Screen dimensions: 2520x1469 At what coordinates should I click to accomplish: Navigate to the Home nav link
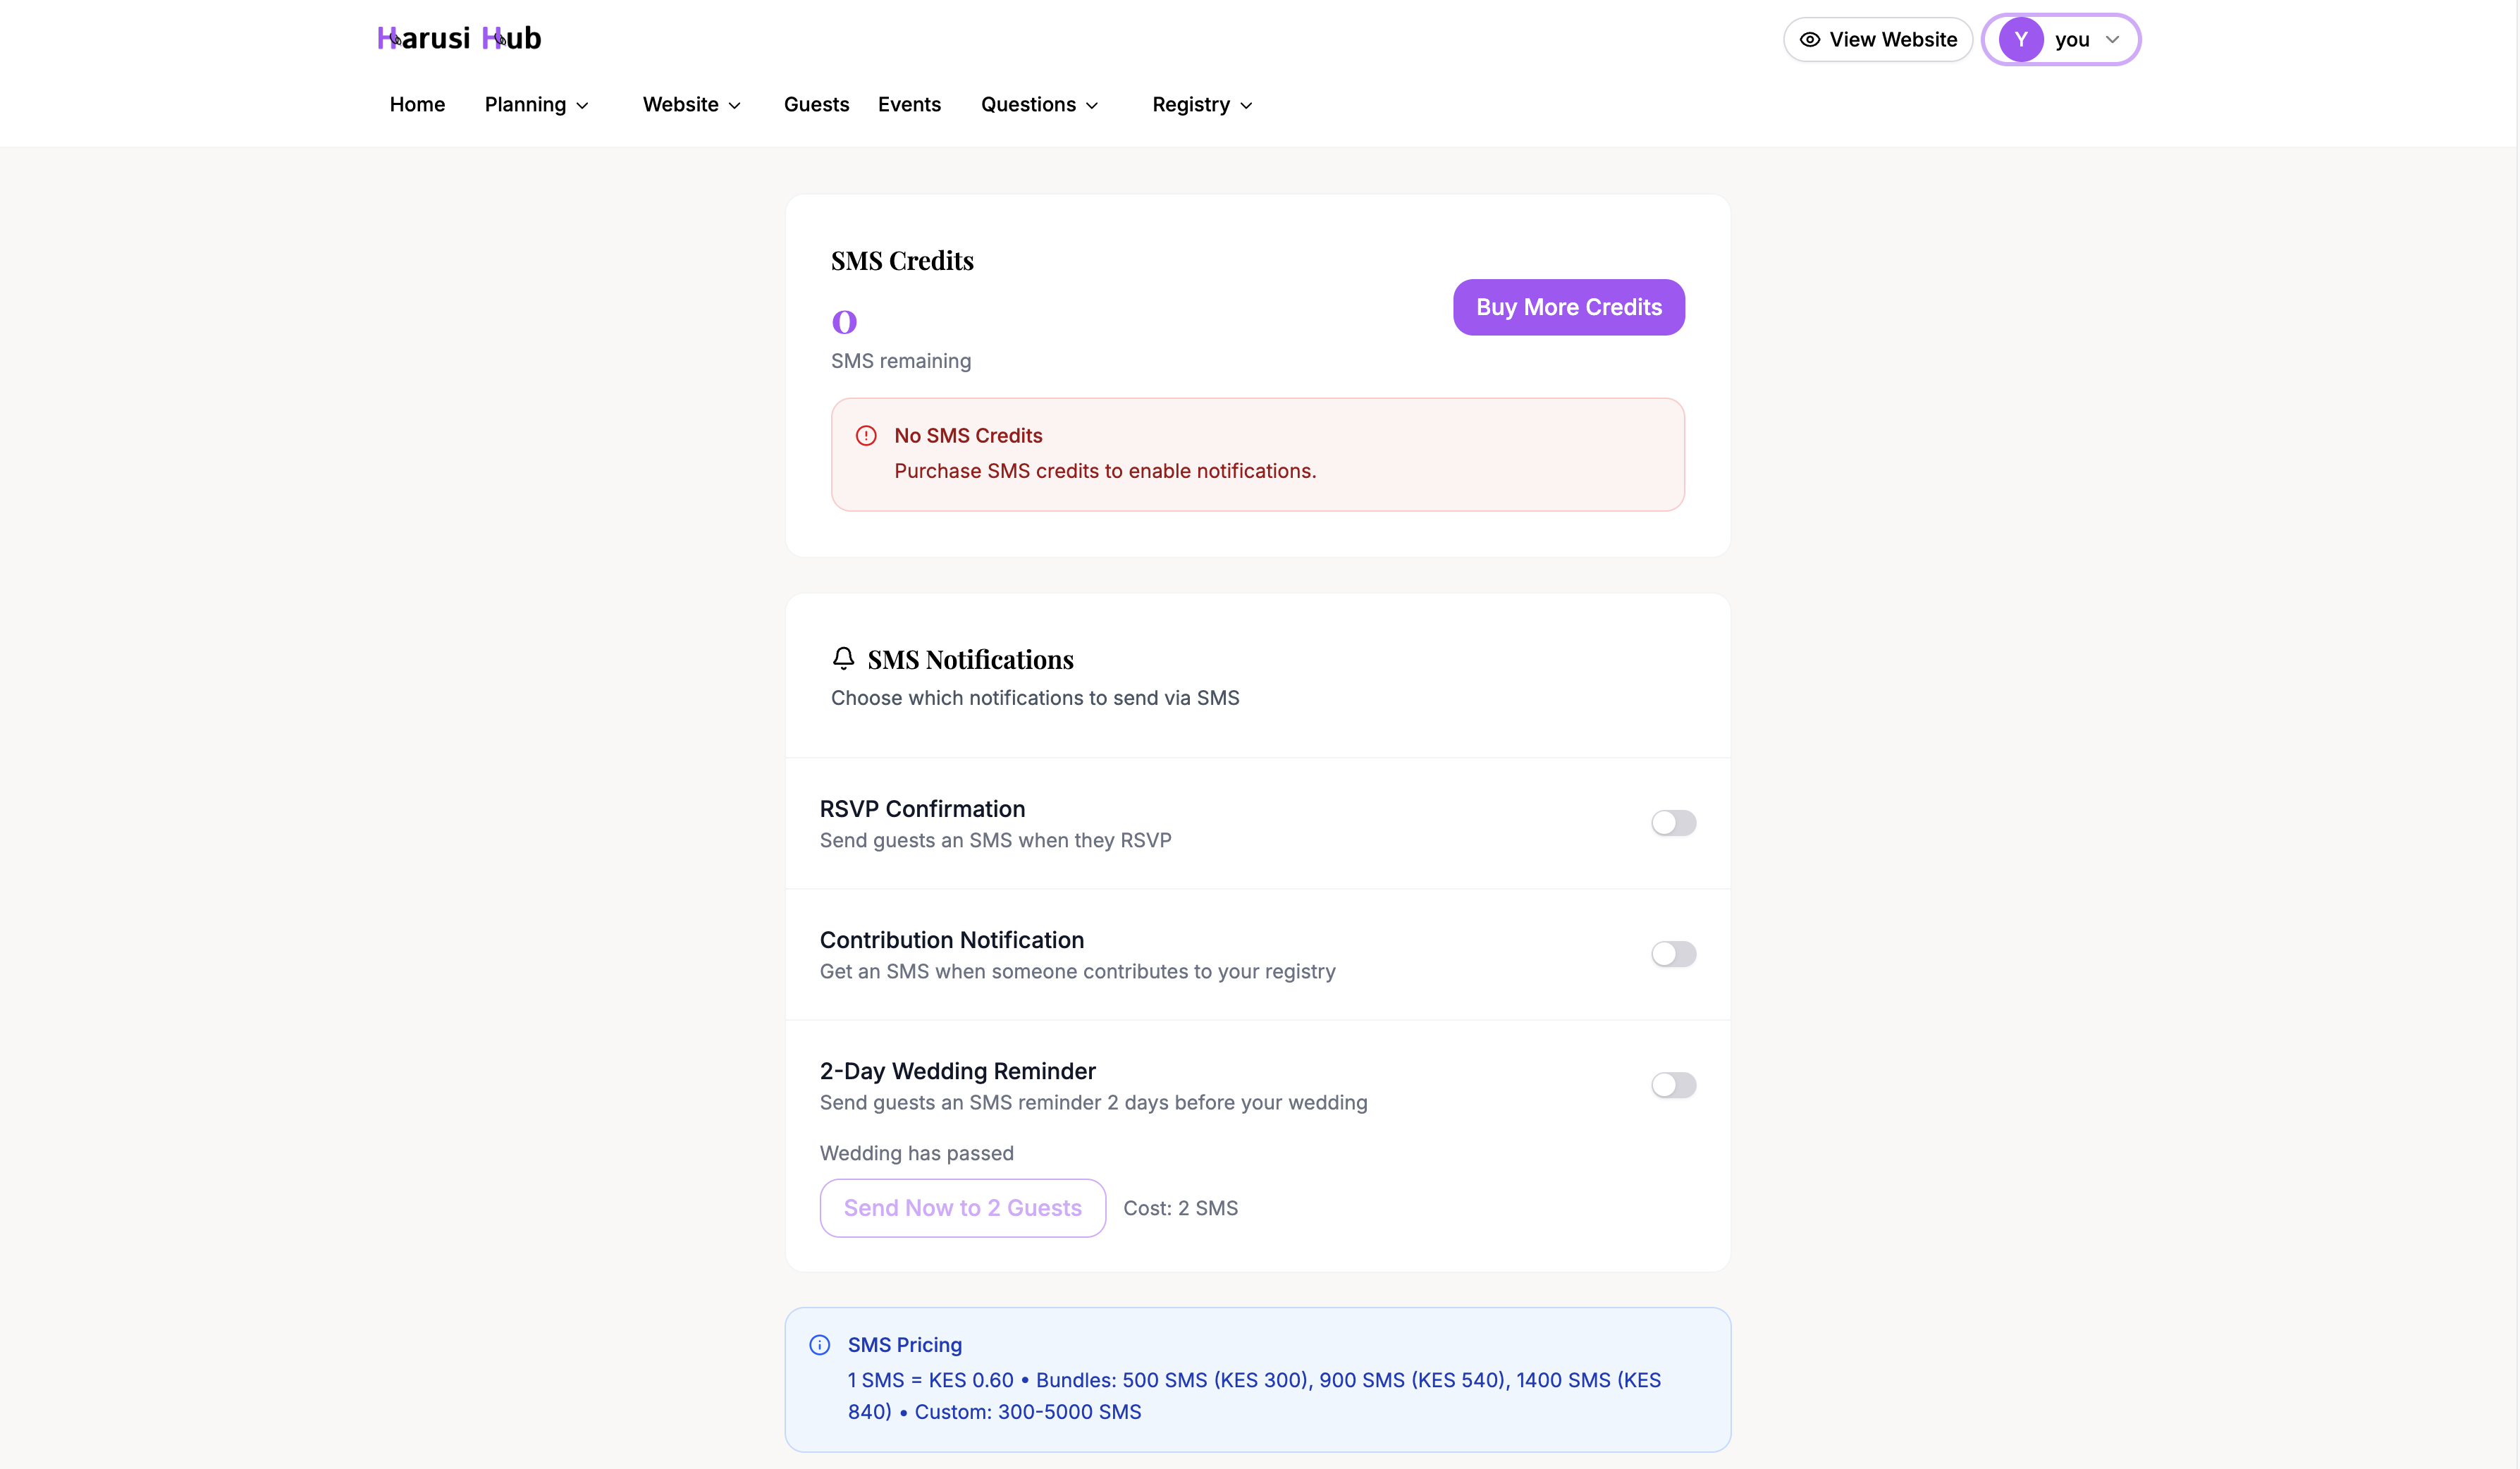417,105
